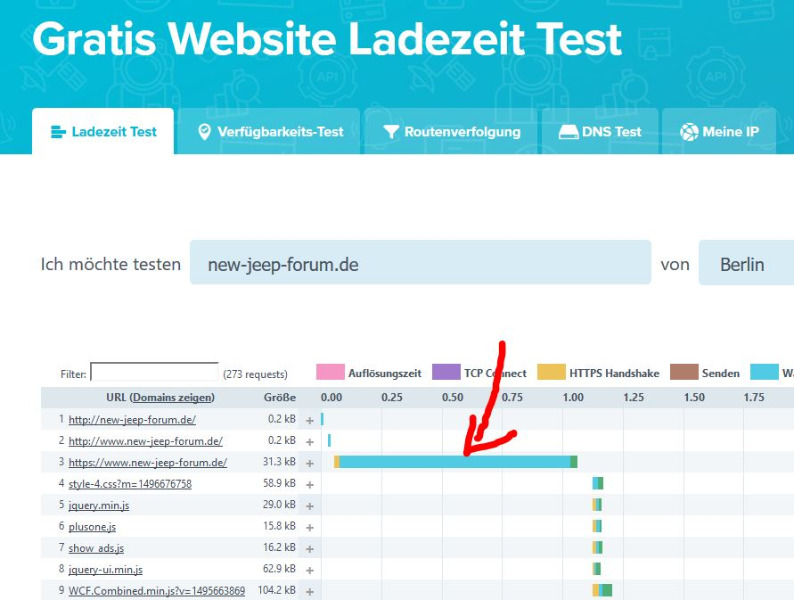Switch to the Verfügbarkeits-Test tab
The image size is (794, 600).
point(269,131)
